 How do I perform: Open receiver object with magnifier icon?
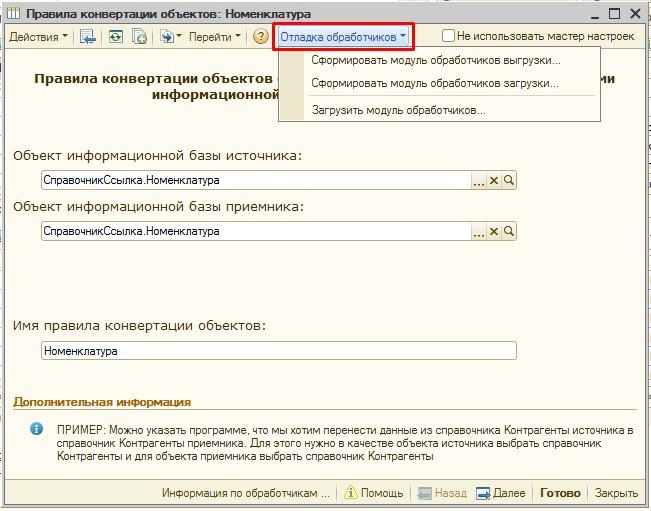click(x=509, y=231)
